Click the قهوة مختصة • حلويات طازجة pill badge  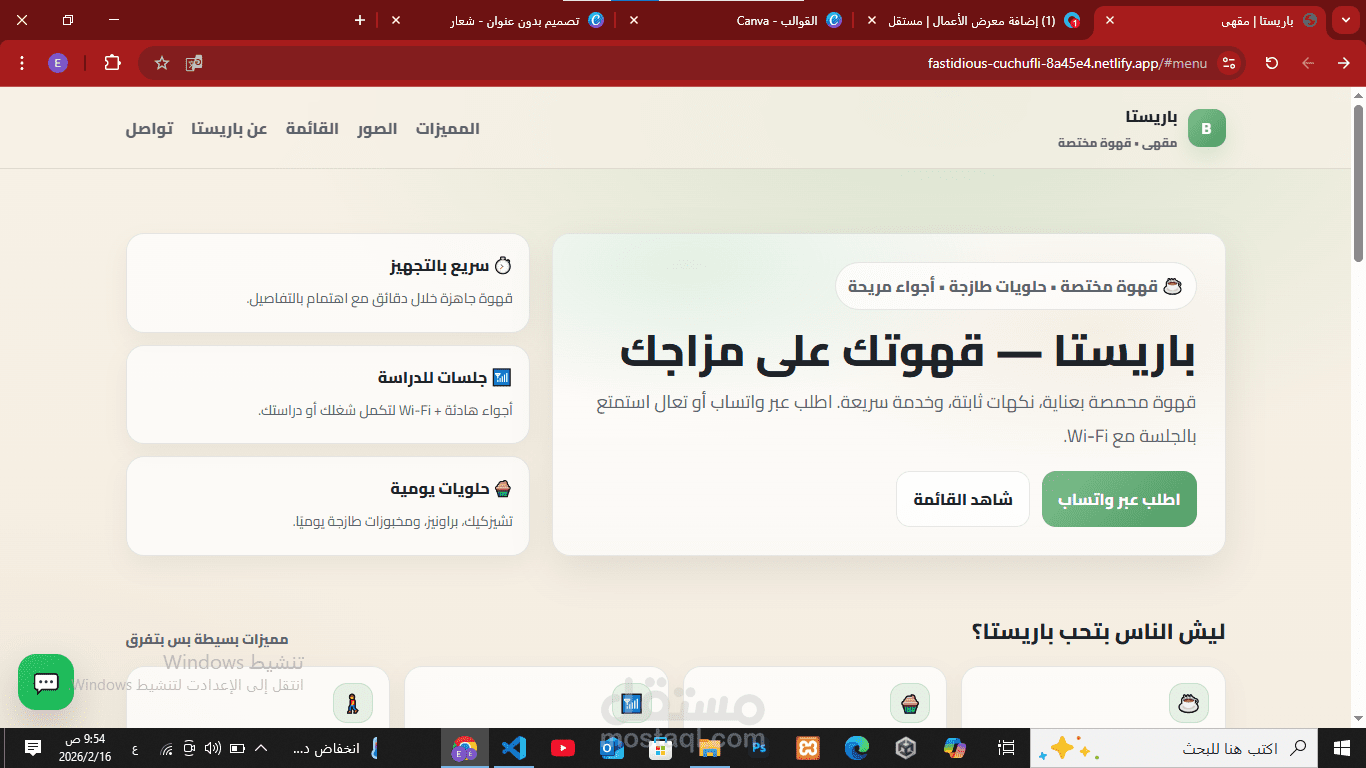[1016, 287]
